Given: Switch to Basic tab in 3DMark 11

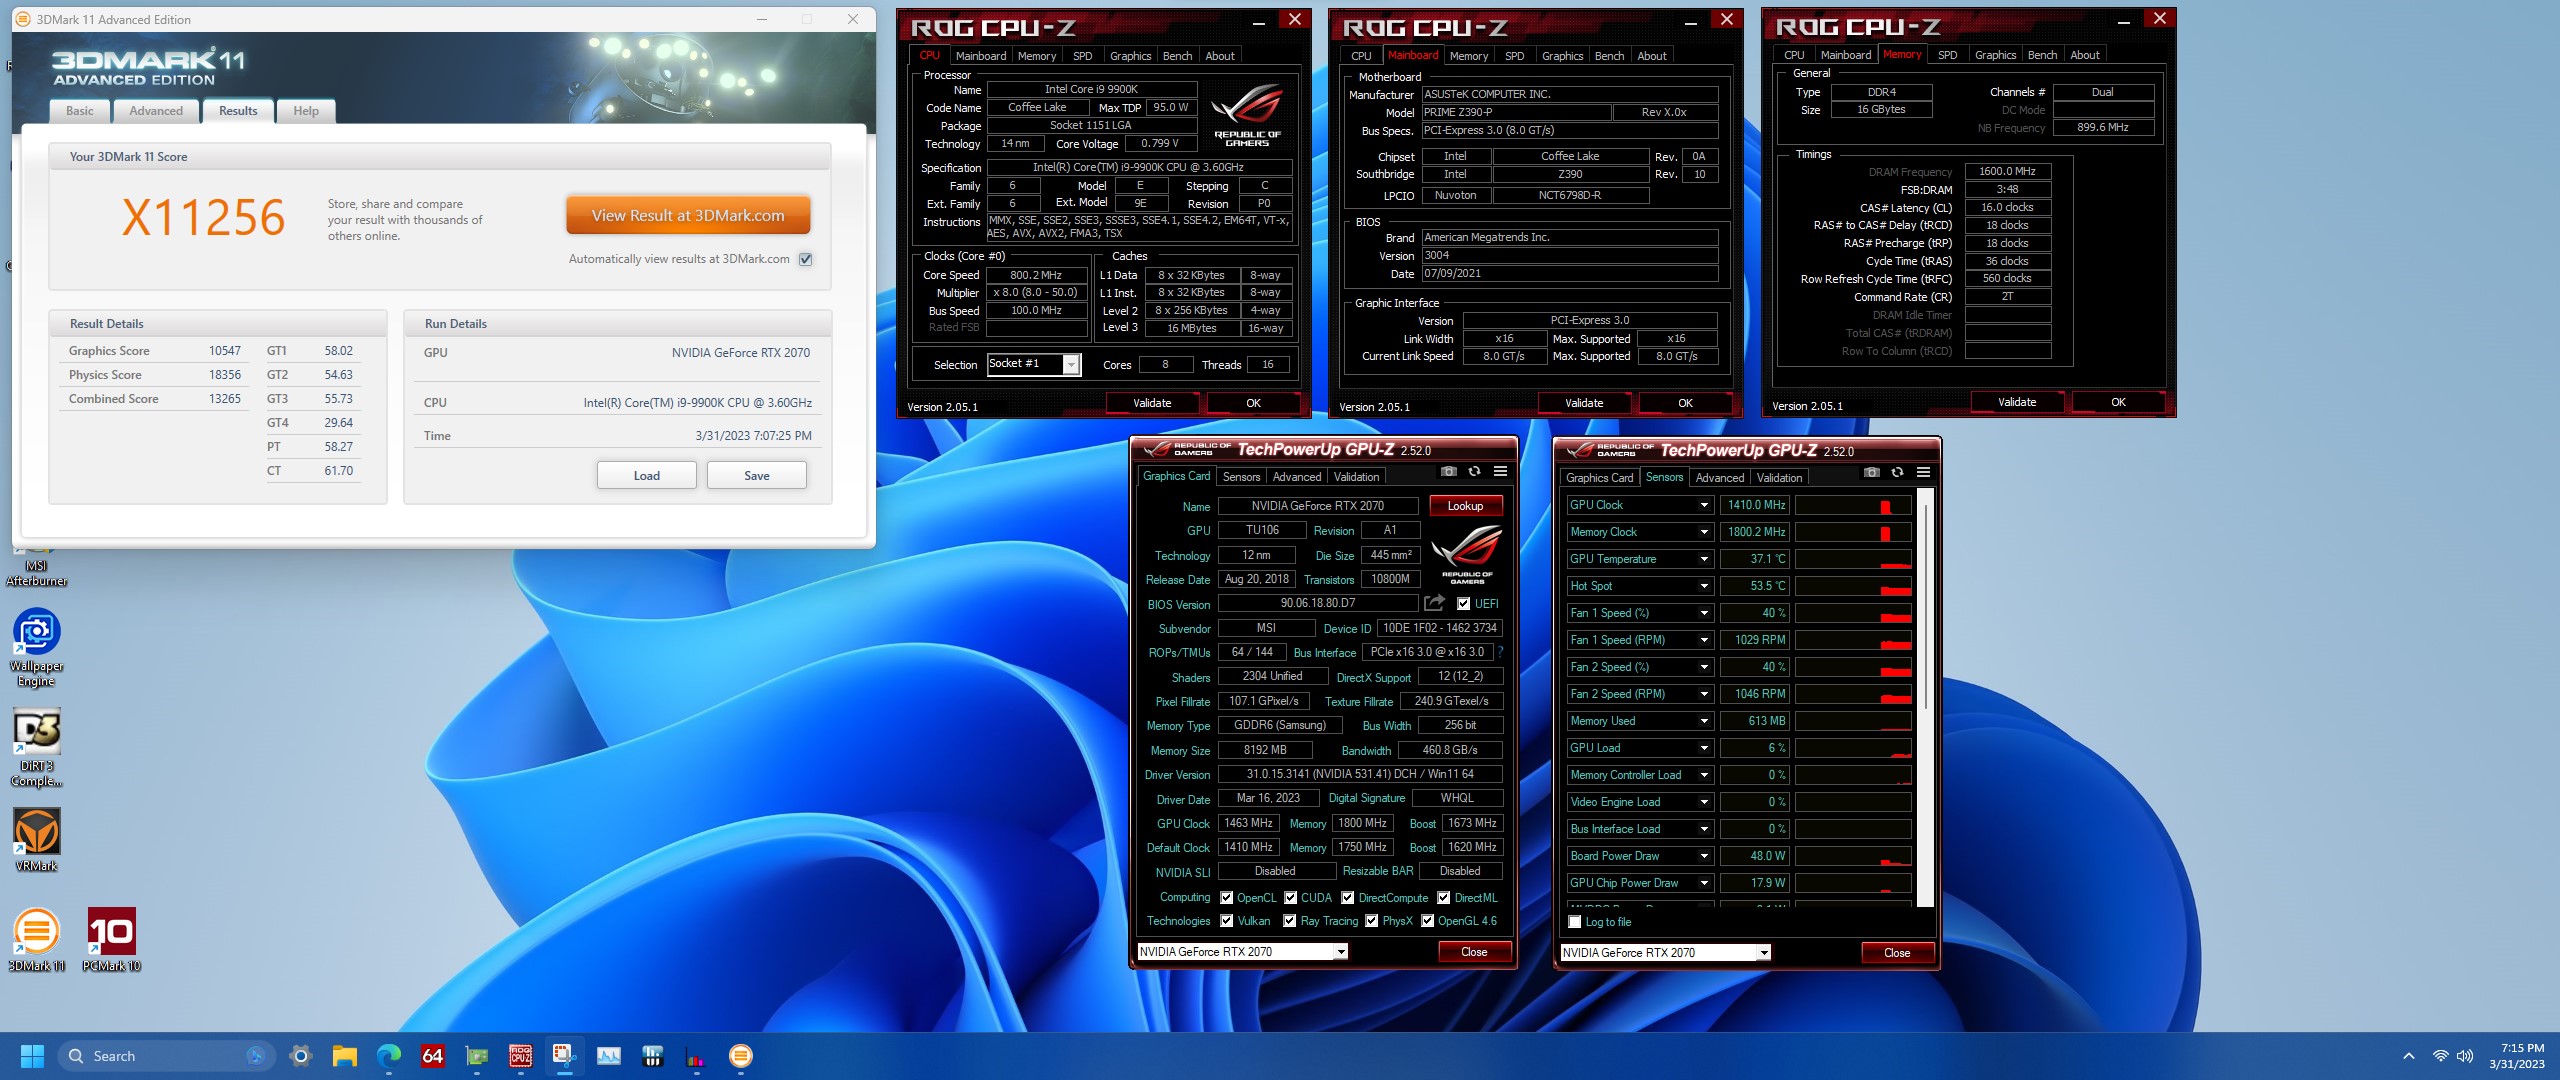Looking at the screenshot, I should 80,111.
